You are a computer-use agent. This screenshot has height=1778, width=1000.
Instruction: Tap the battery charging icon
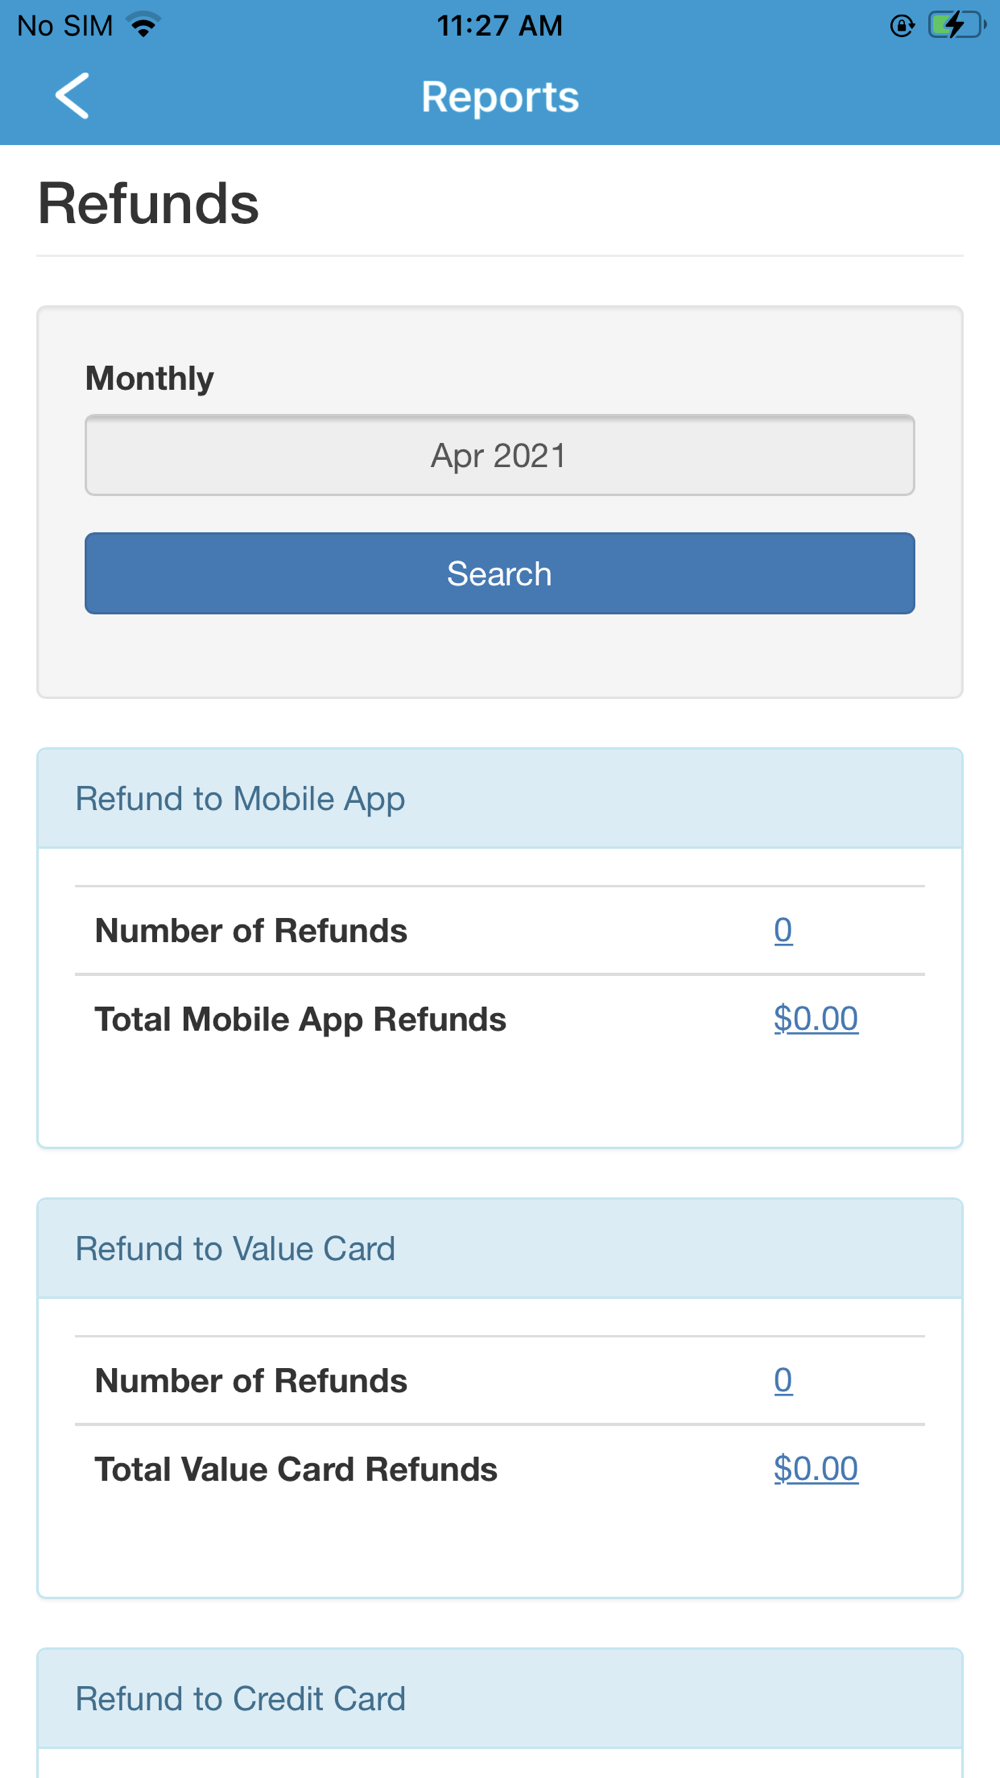tap(954, 25)
